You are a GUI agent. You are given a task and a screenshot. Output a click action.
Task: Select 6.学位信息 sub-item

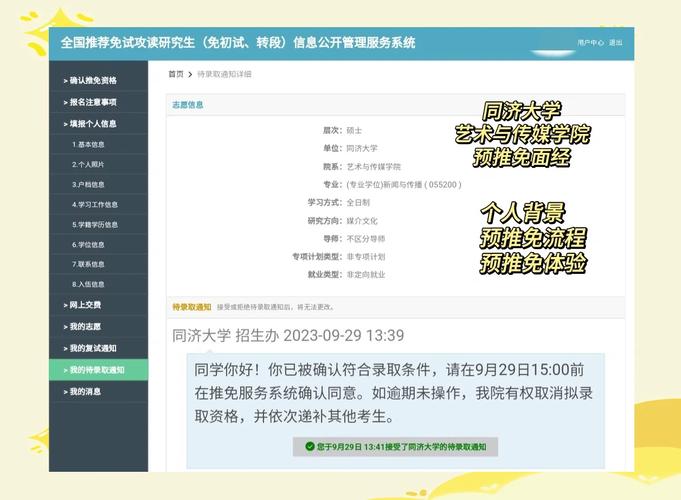click(88, 244)
